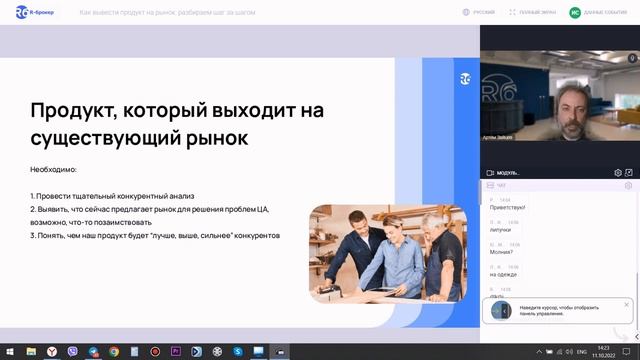Click the R-брокер logo in header

[x=34, y=12]
